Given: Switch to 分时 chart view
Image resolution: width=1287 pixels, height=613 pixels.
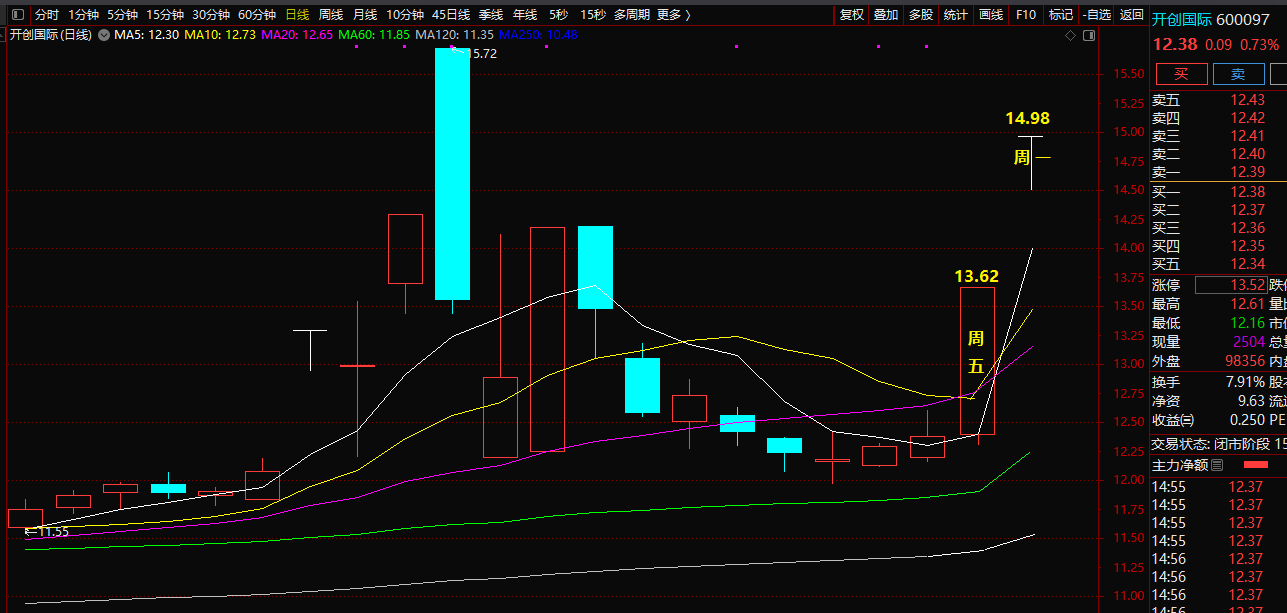Looking at the screenshot, I should tap(47, 15).
